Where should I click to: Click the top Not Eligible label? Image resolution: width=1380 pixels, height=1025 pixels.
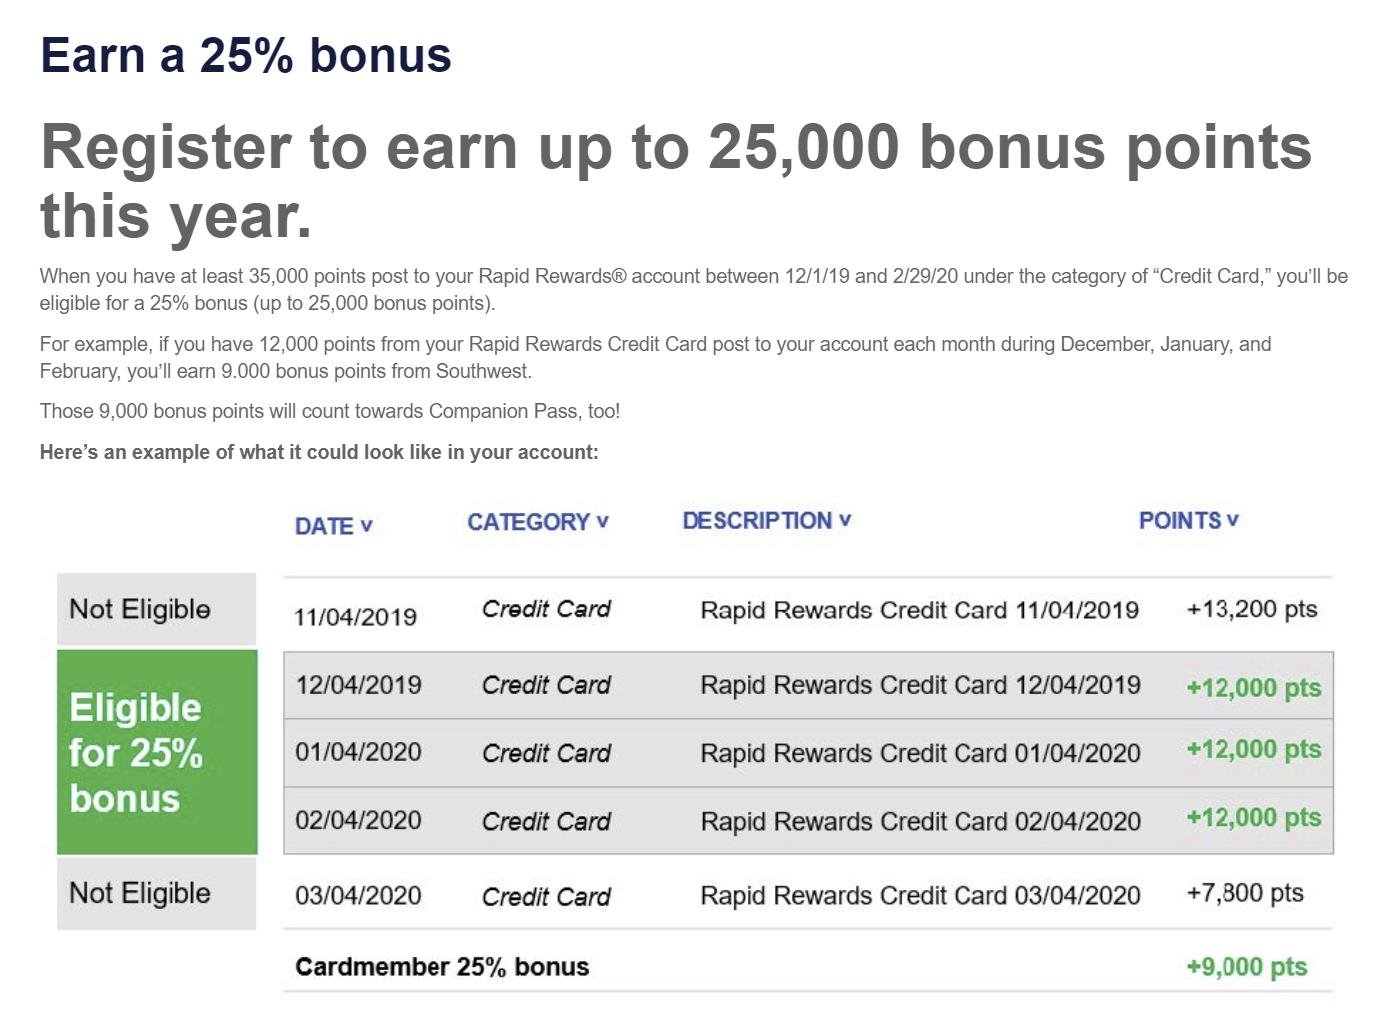(157, 609)
